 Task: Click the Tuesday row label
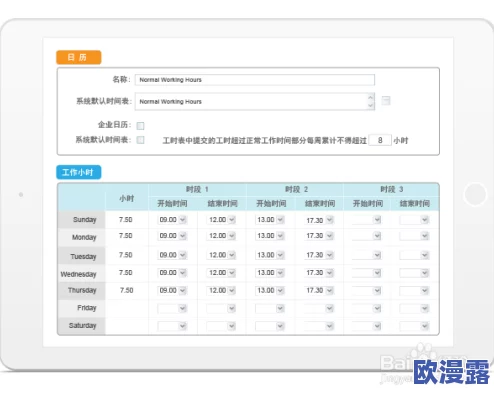83,257
